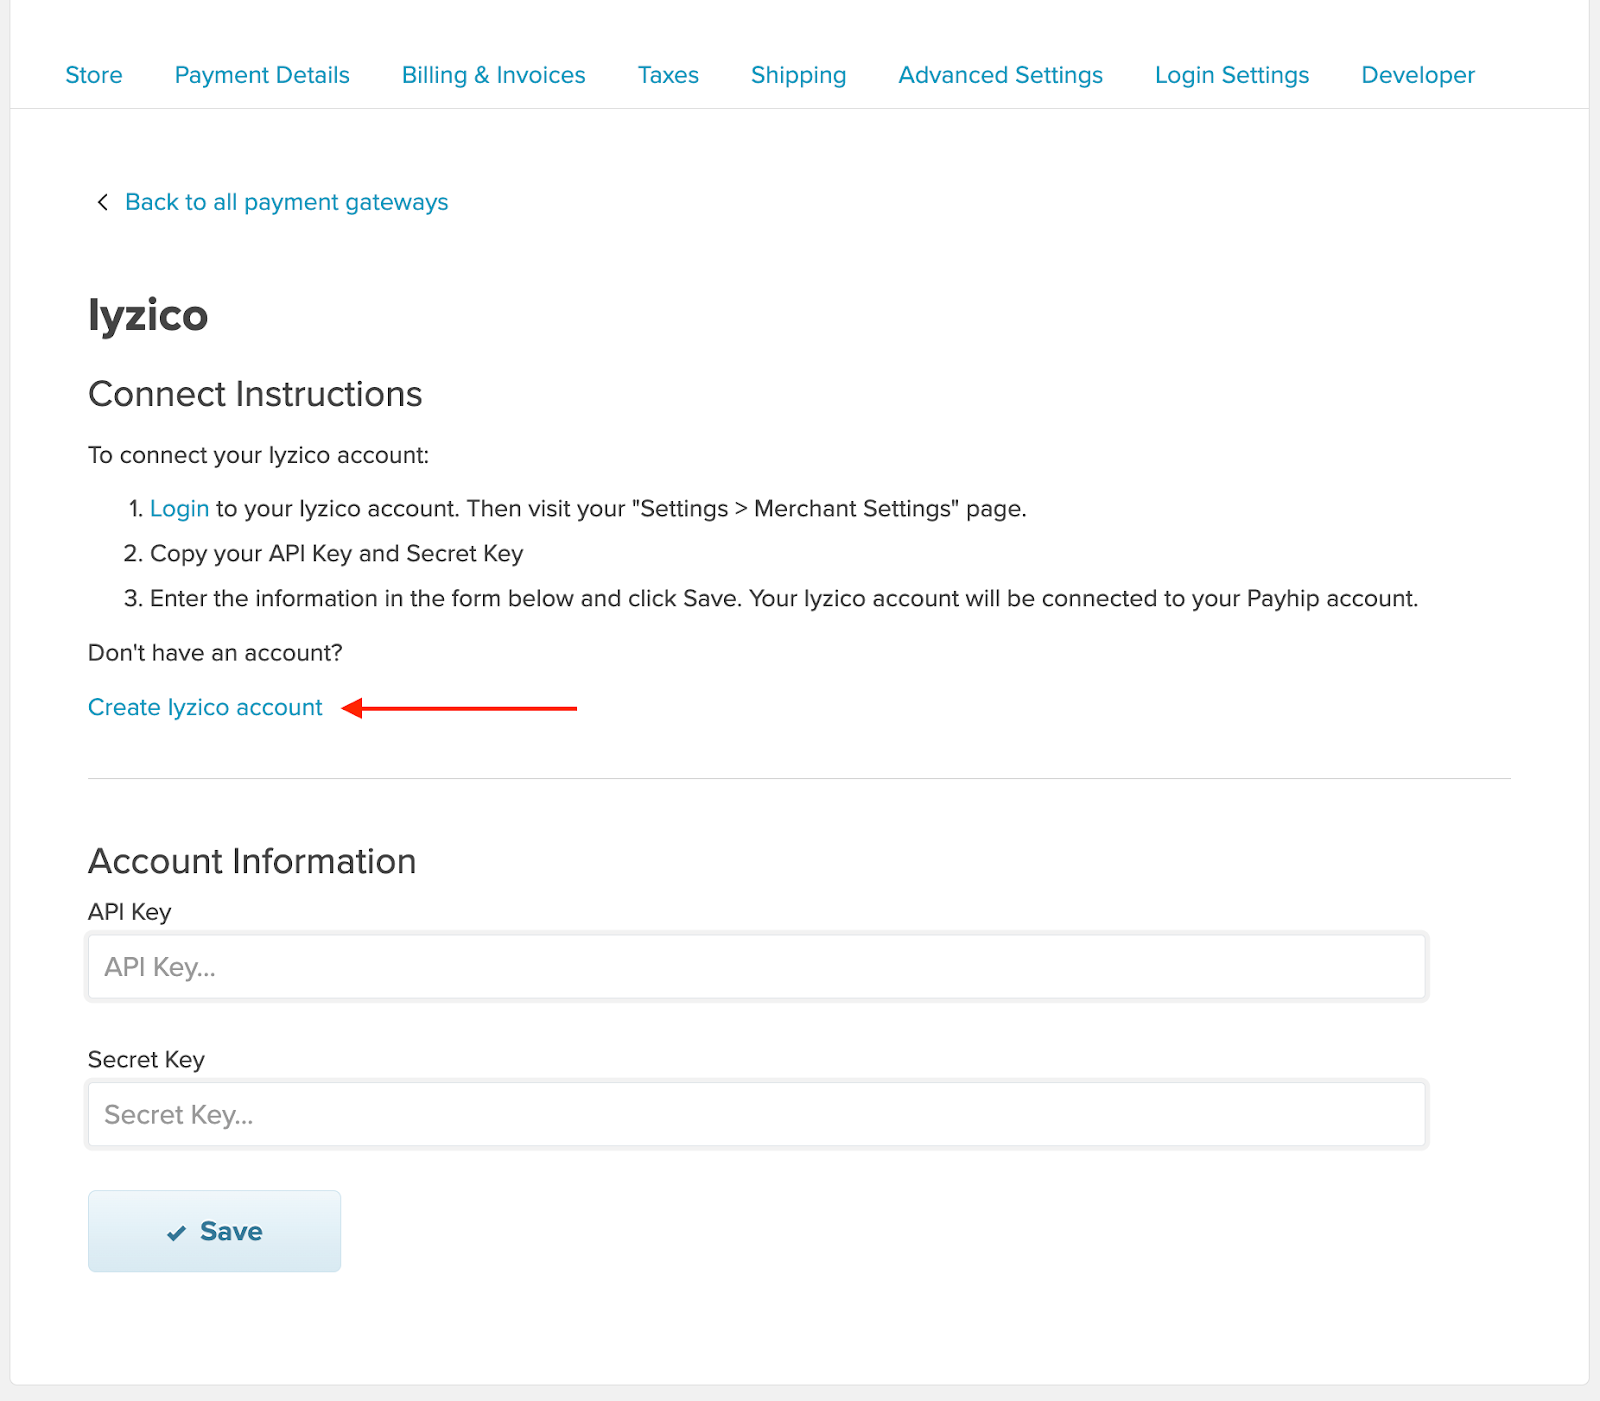
Task: Open the Developer tab
Action: pos(1418,75)
